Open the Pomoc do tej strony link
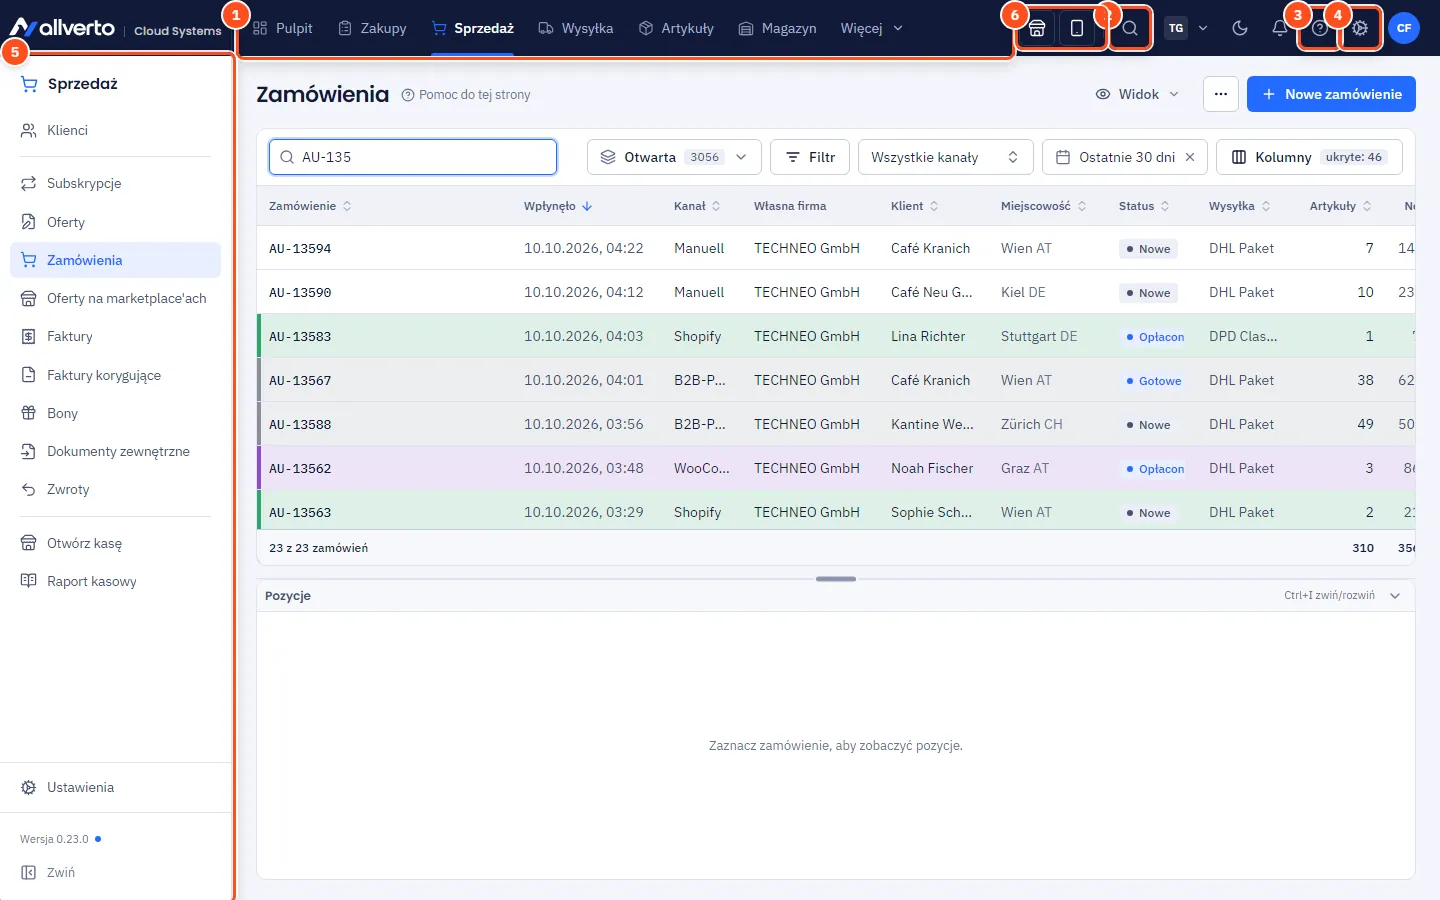Screen dimensions: 1440x900 pyautogui.click(x=466, y=95)
